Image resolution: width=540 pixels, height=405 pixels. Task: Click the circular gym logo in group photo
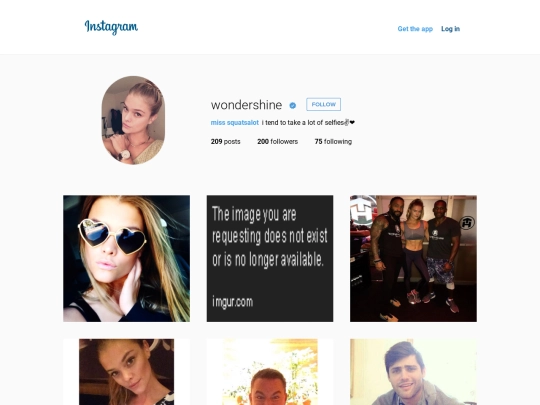pyautogui.click(x=468, y=223)
